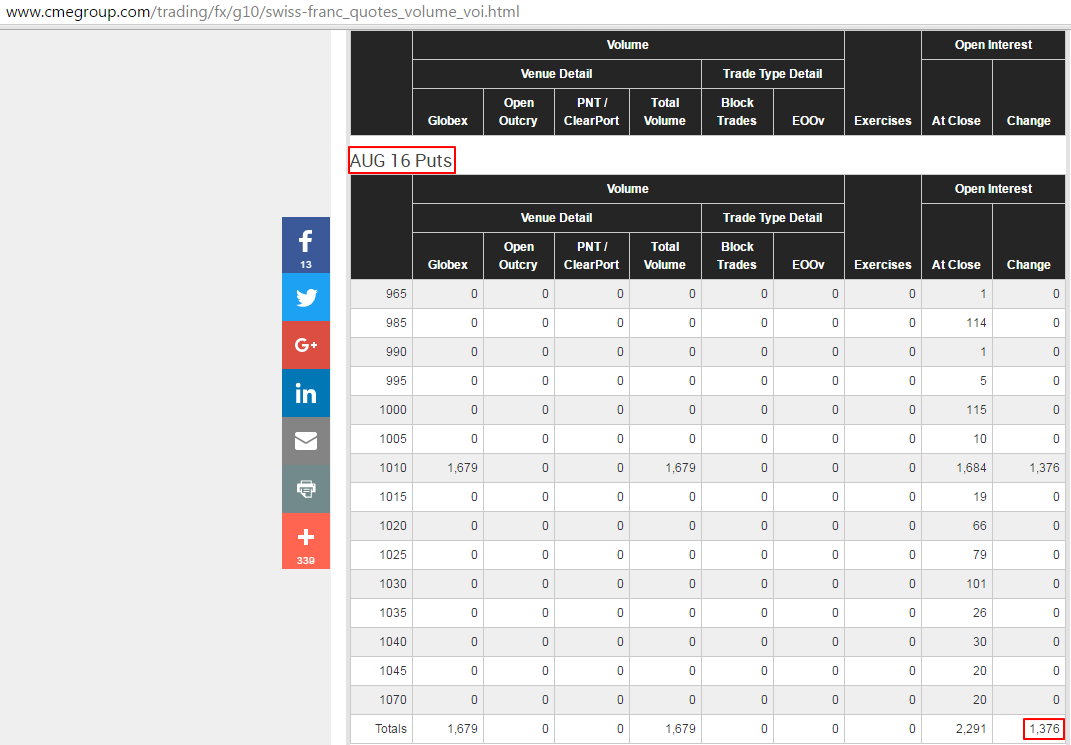This screenshot has width=1071, height=745.
Task: Click strike price 965 row label
Action: pos(395,294)
